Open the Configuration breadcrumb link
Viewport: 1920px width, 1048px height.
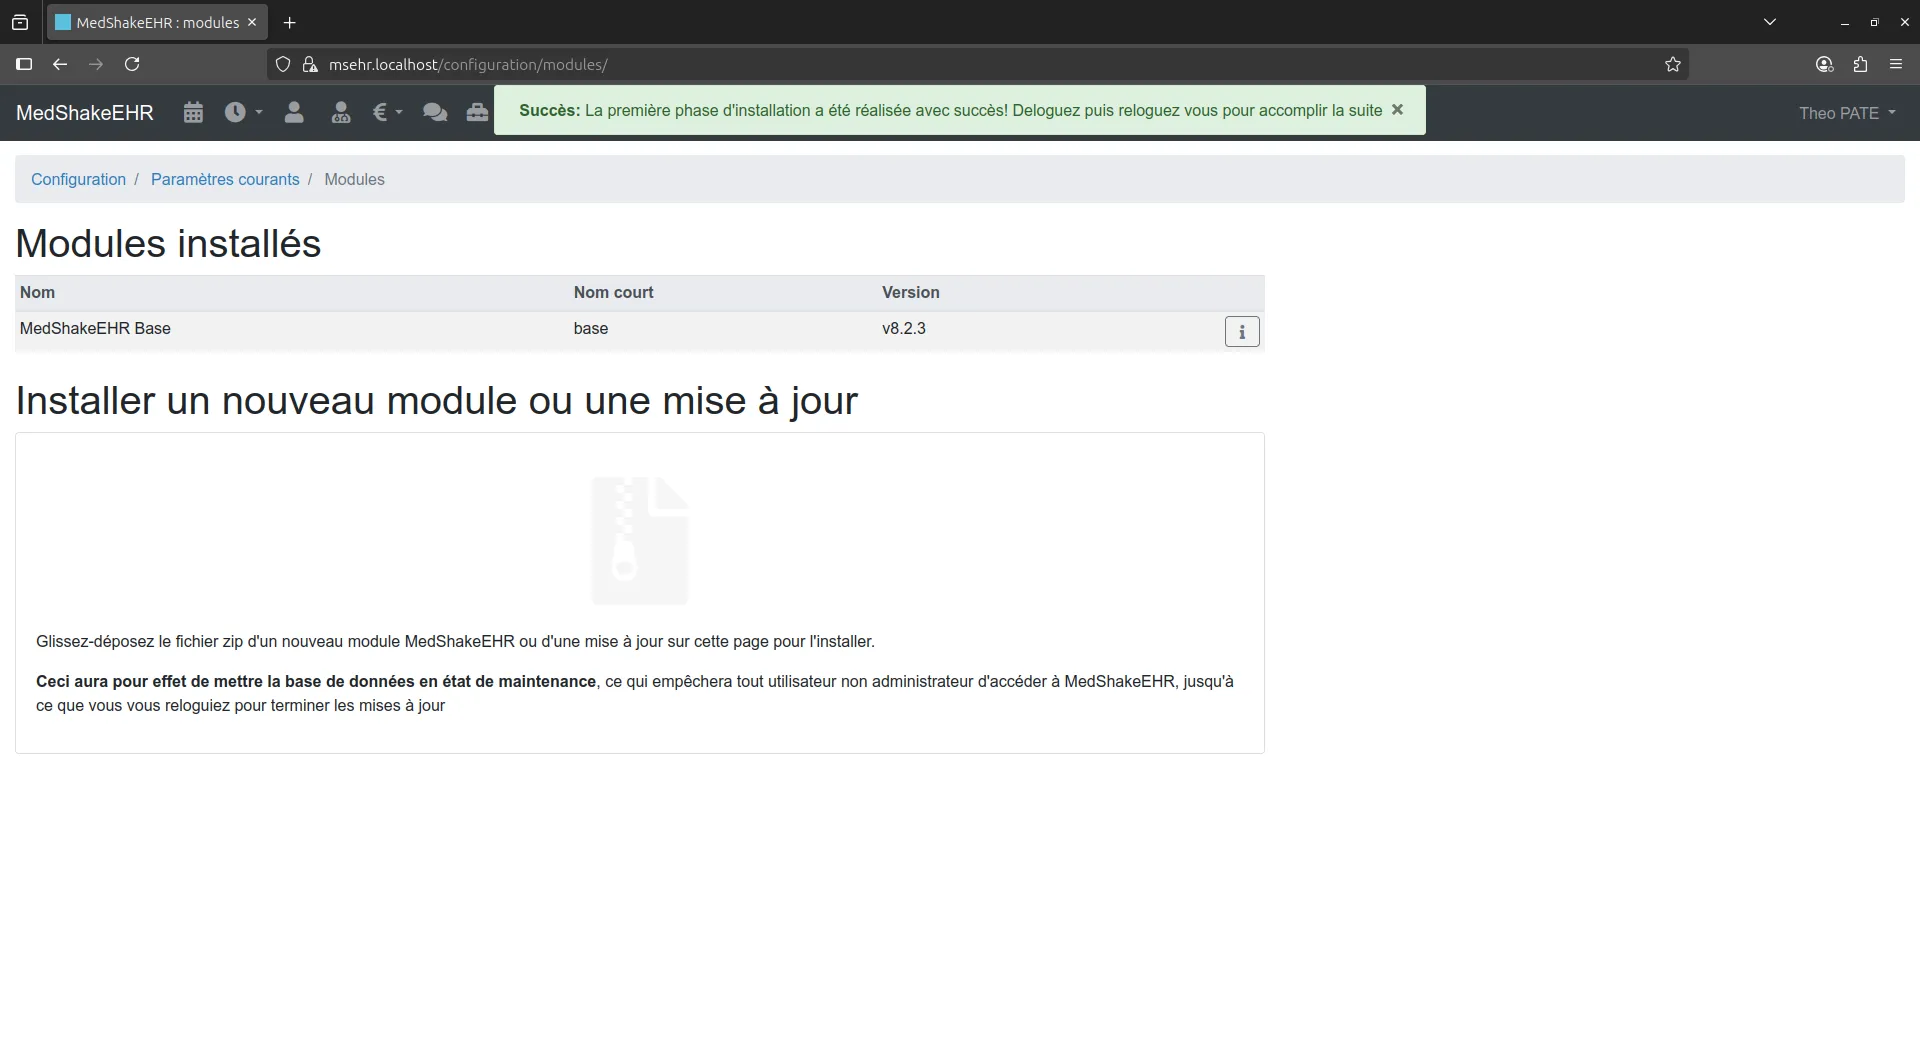tap(78, 179)
